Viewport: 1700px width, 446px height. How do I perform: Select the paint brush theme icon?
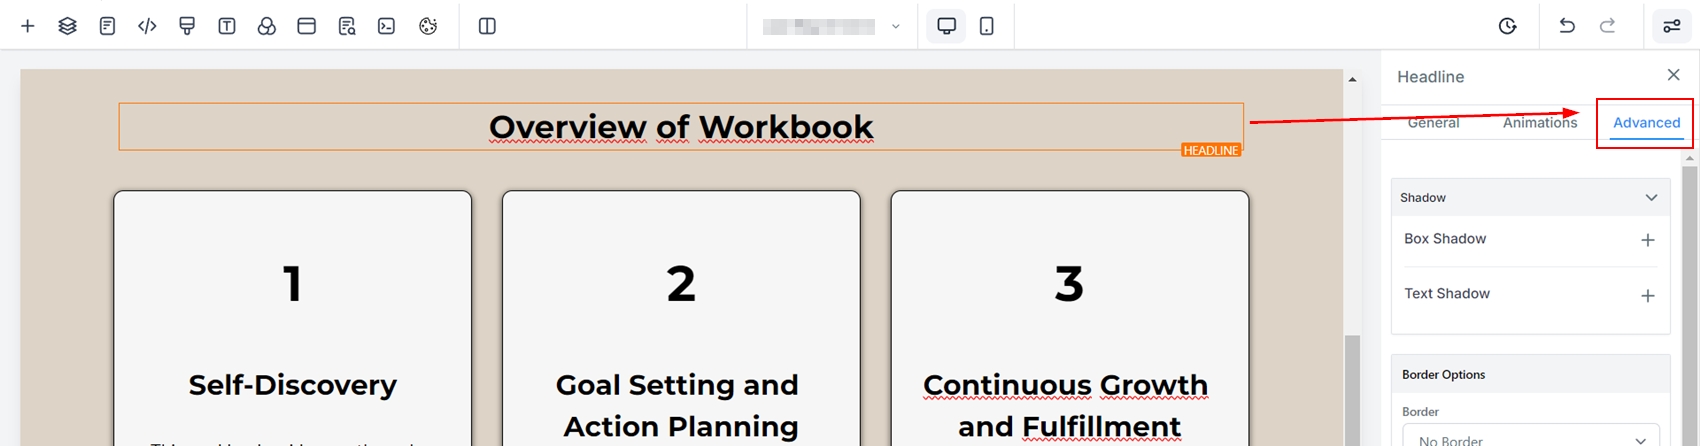187,26
